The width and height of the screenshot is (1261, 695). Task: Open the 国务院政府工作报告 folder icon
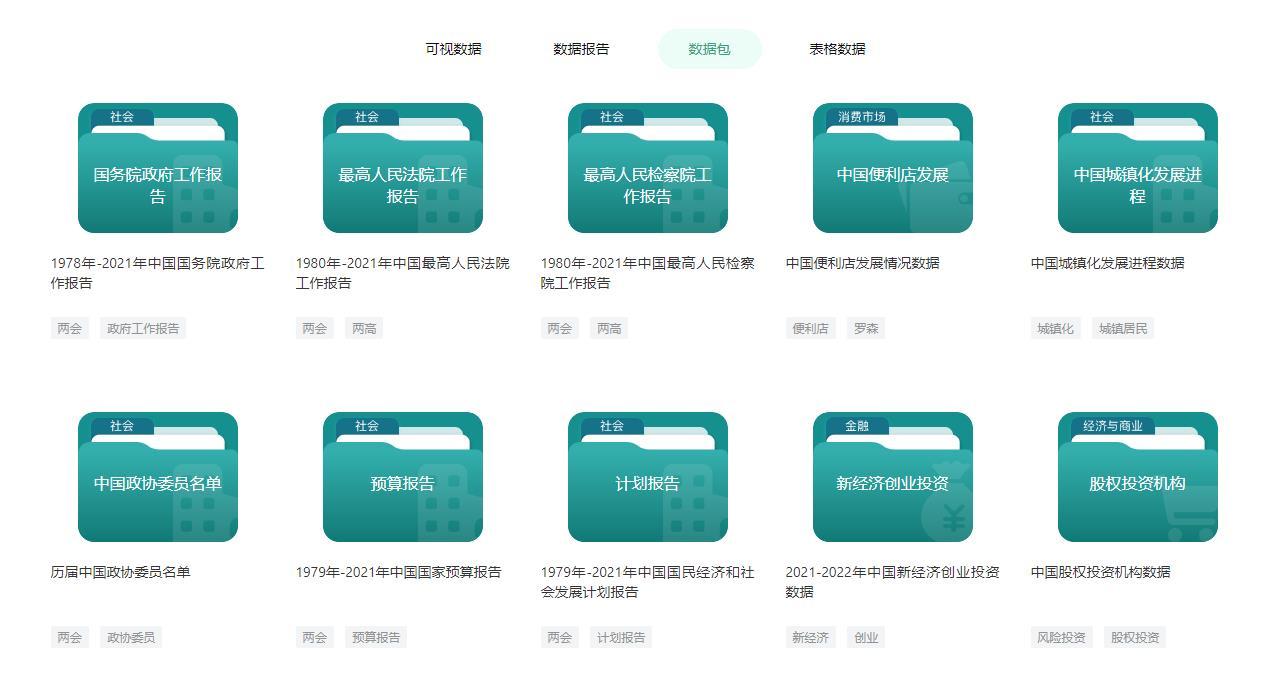158,168
